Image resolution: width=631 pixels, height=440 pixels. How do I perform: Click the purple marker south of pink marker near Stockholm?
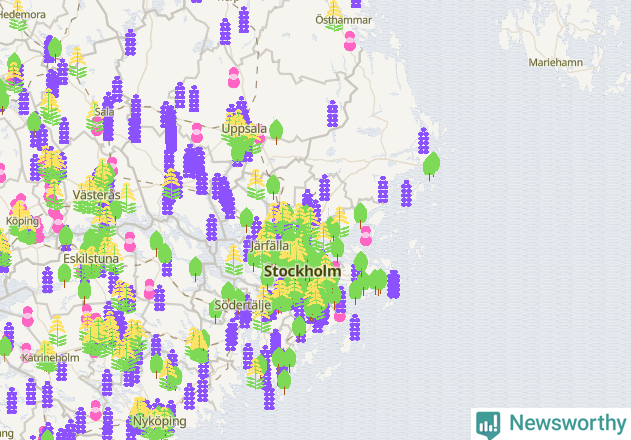(x=355, y=327)
